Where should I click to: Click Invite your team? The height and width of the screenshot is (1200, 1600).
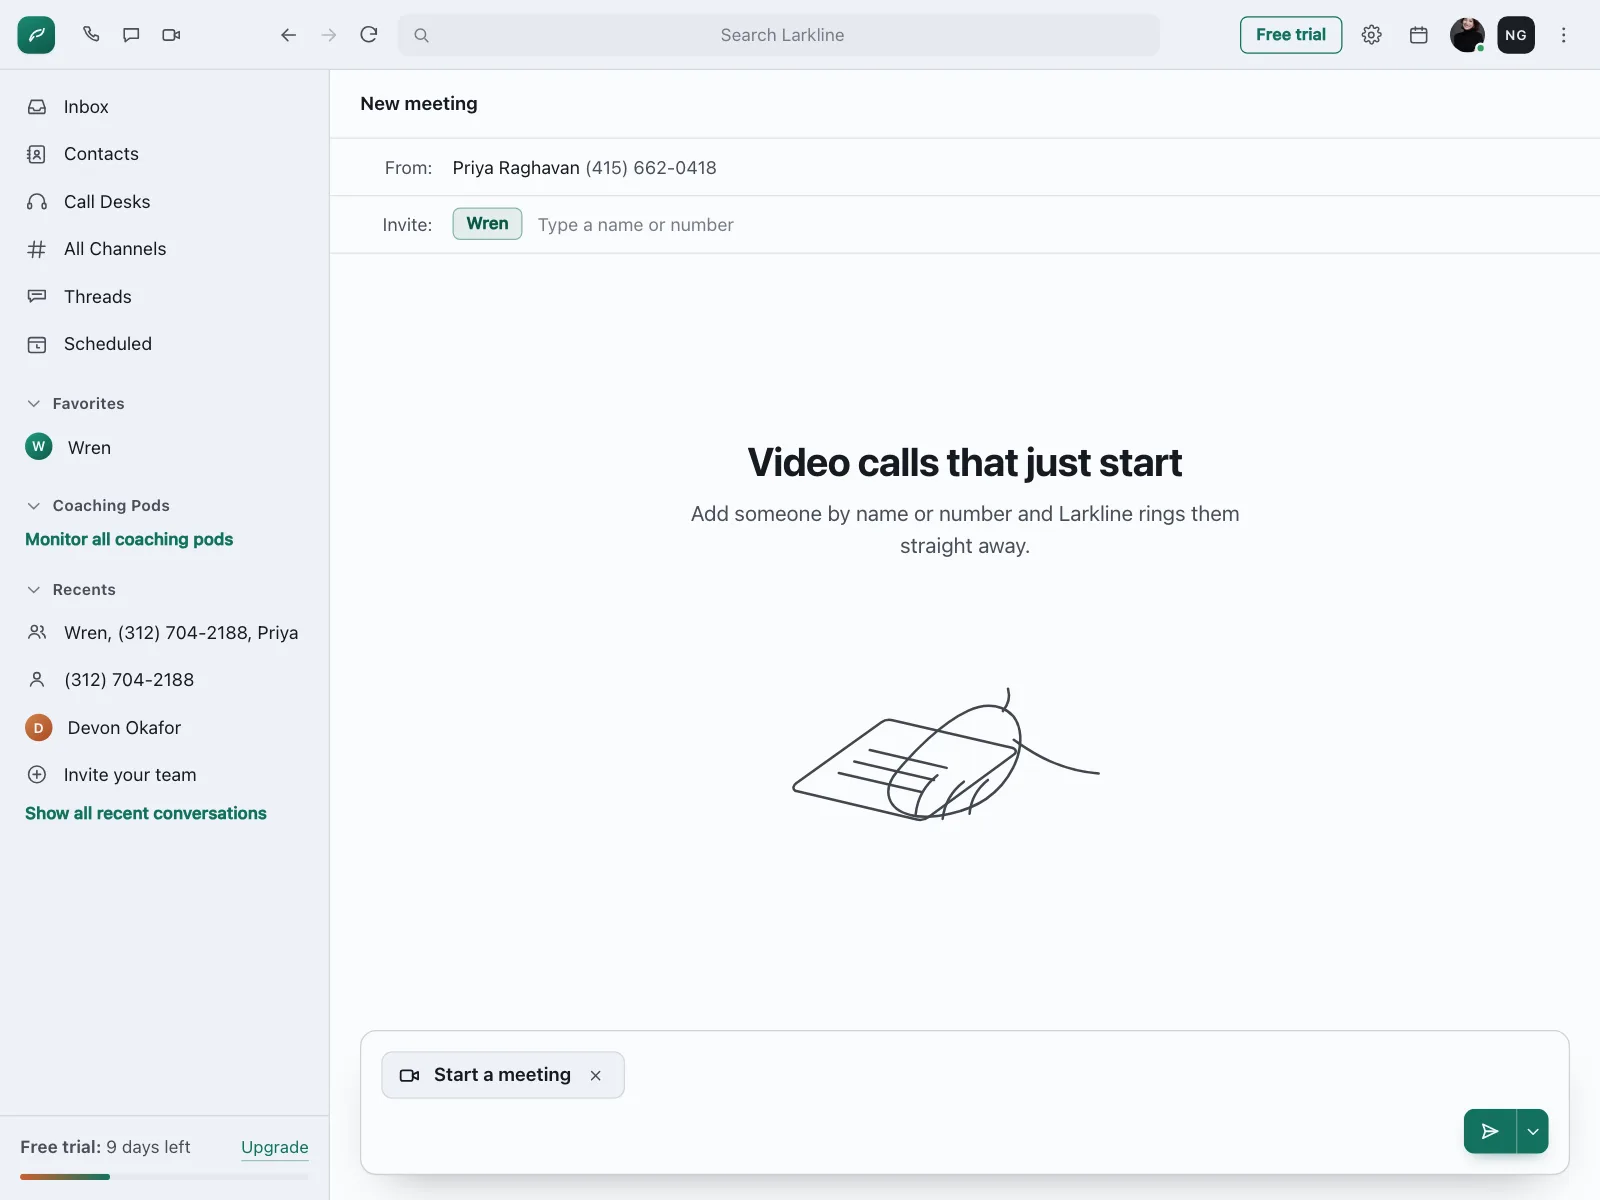pyautogui.click(x=164, y=775)
